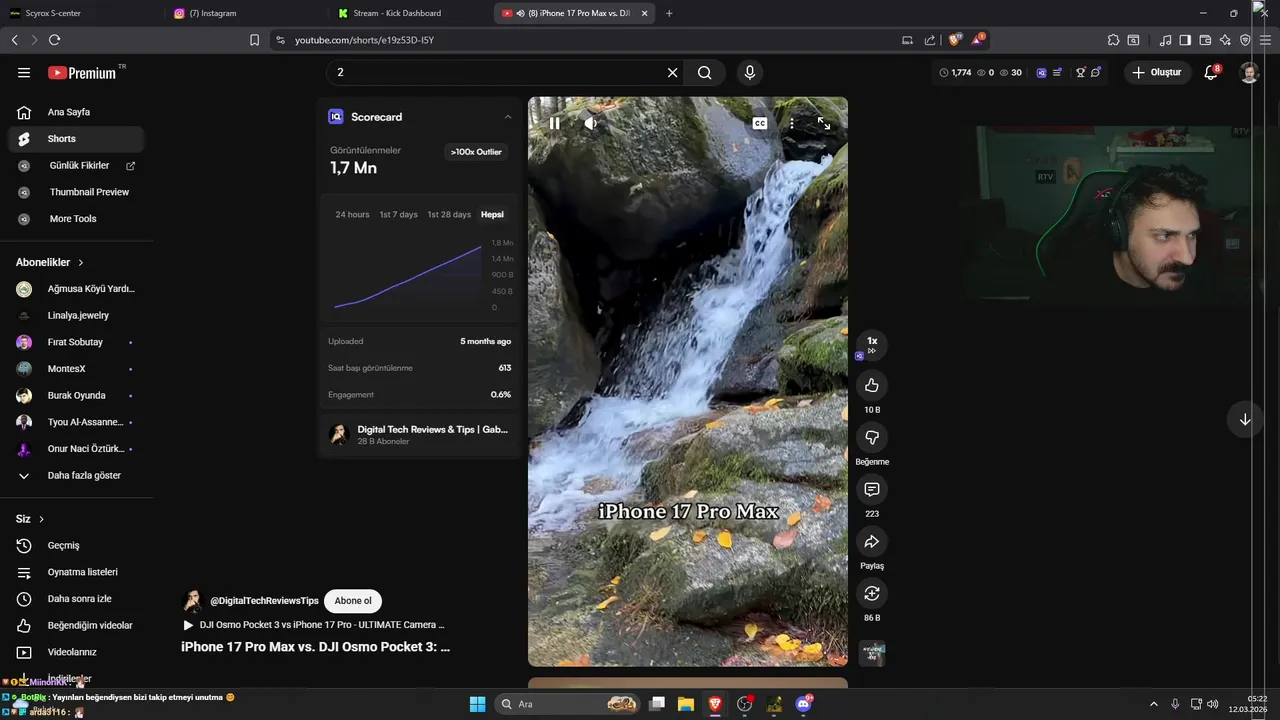Dislike the Short with thumbs down

pos(872,438)
